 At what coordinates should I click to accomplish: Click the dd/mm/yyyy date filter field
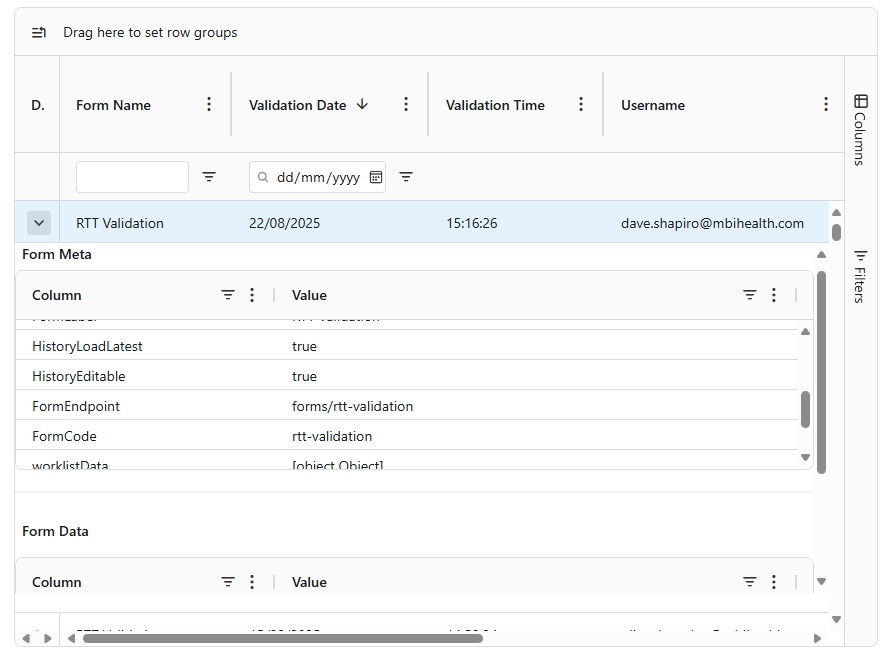click(317, 177)
